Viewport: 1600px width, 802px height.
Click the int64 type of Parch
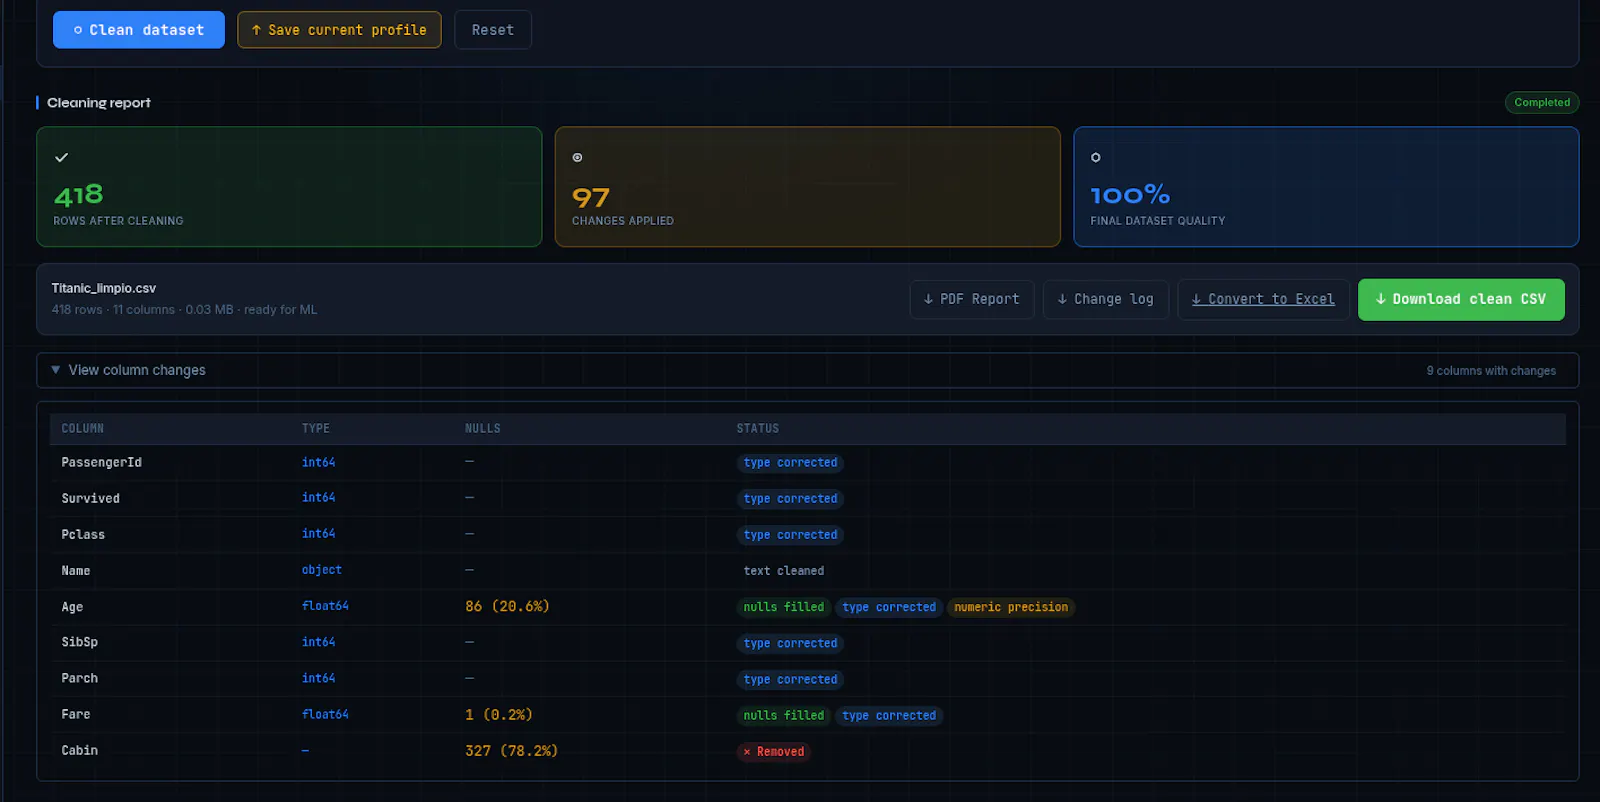click(319, 678)
